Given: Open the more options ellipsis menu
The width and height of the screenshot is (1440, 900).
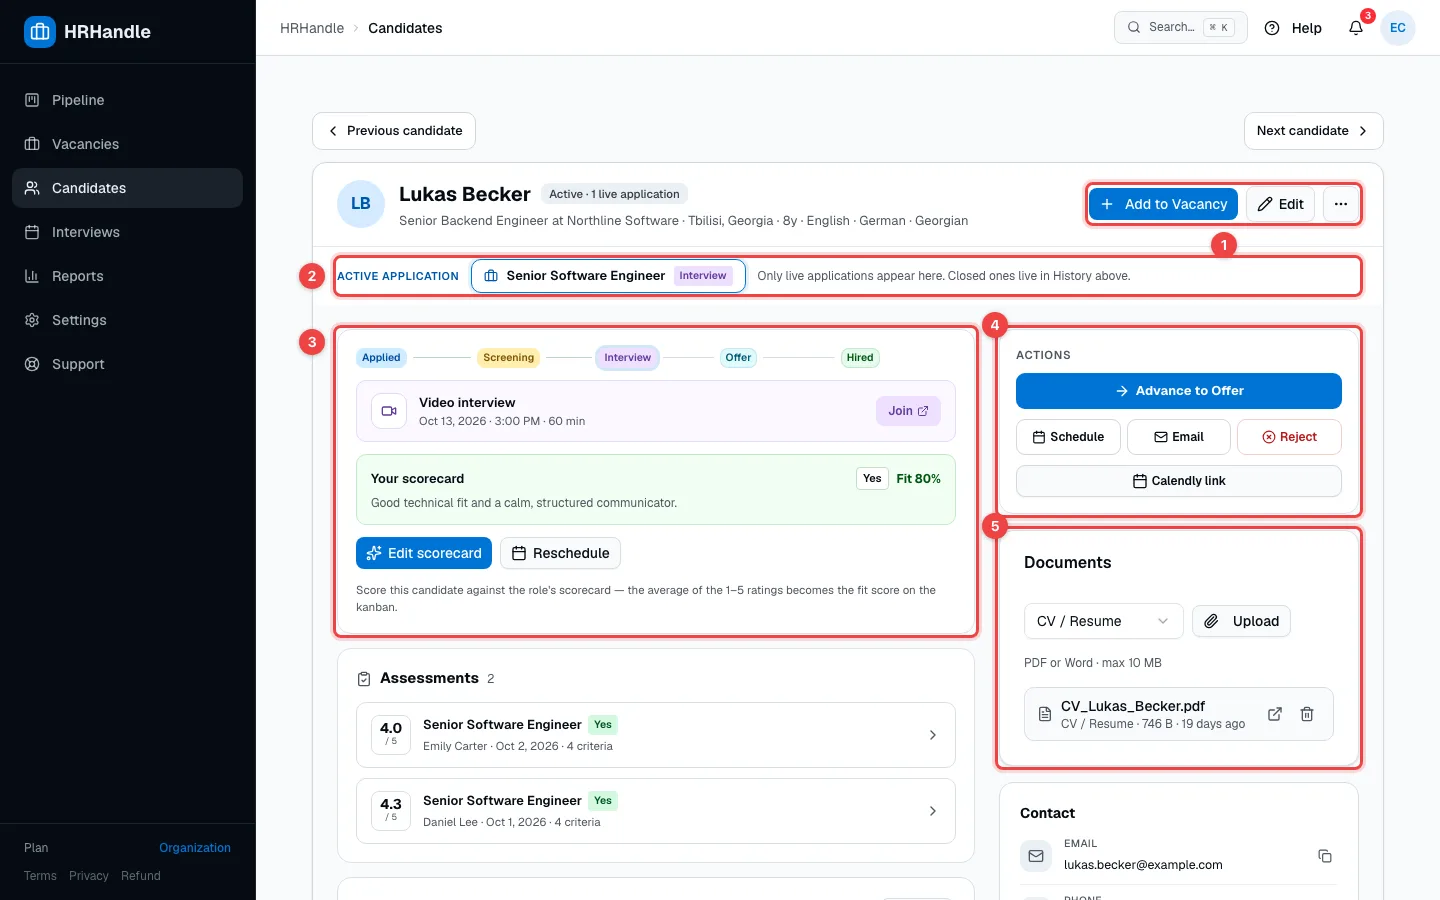Looking at the screenshot, I should pos(1341,204).
